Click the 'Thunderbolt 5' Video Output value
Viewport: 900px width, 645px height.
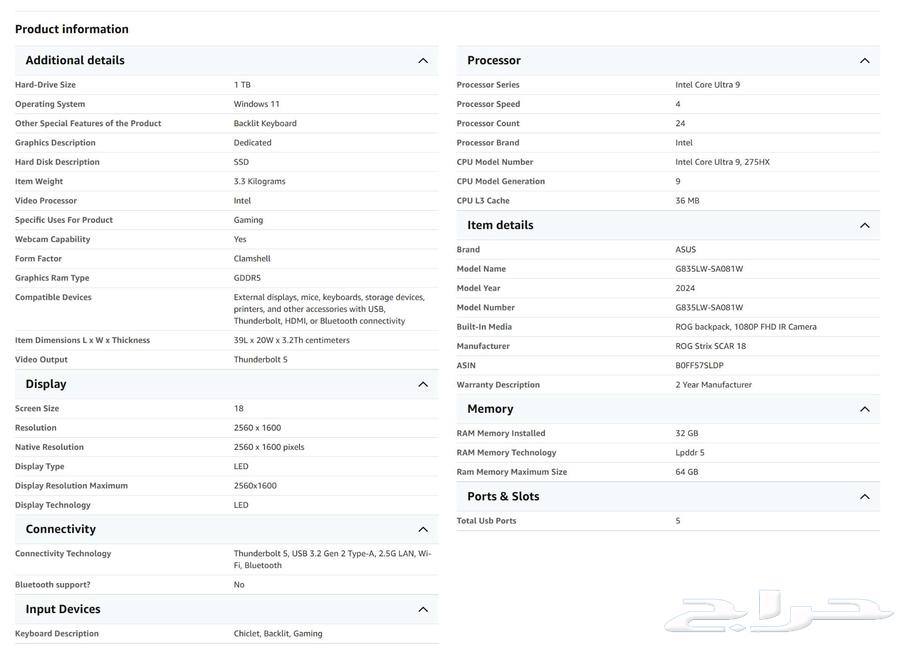tap(260, 360)
